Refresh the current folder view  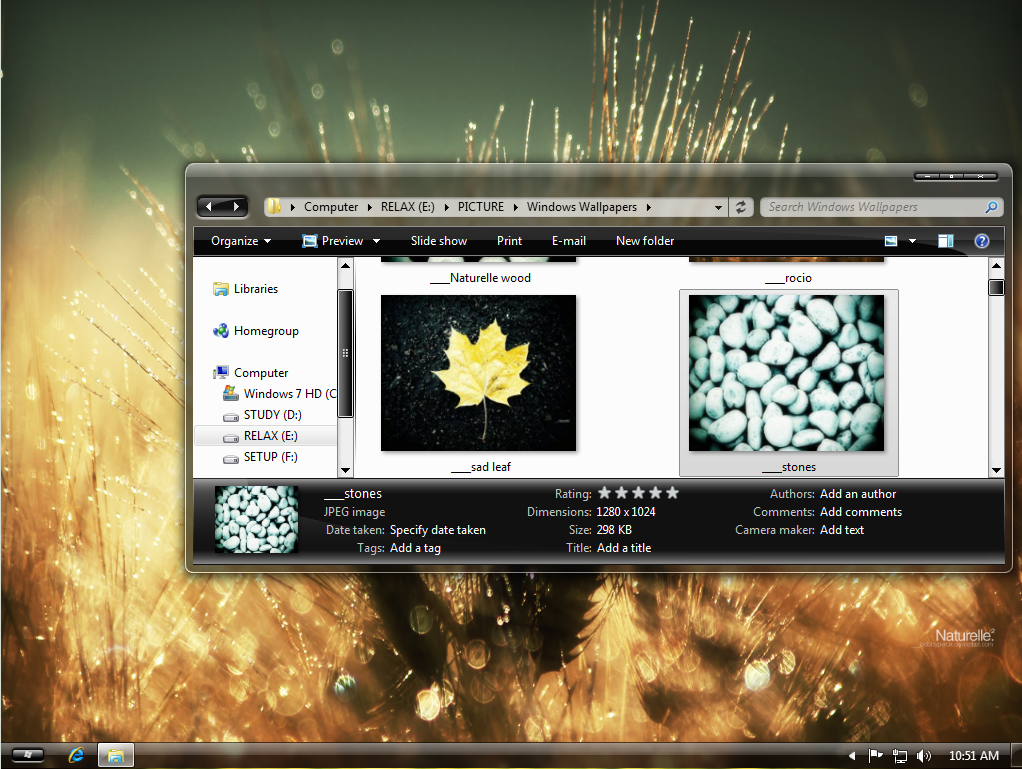coord(740,207)
